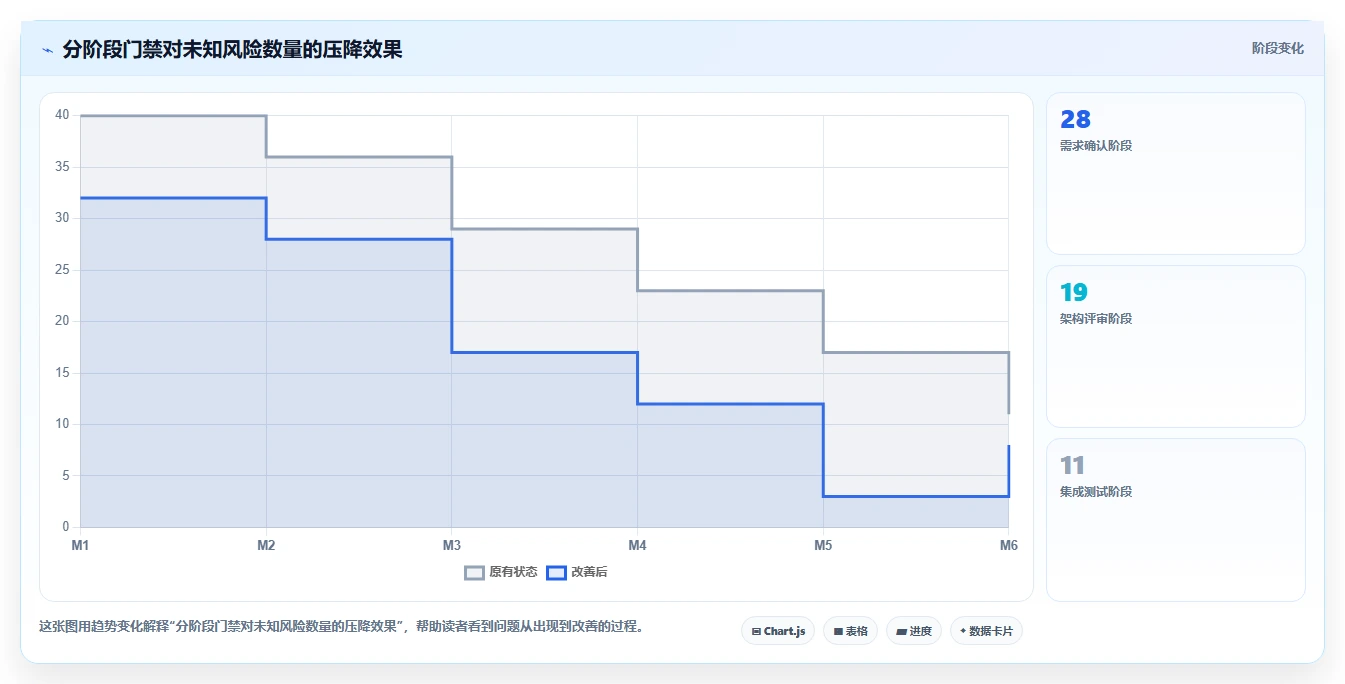Click the M3 x-axis label
This screenshot has width=1345, height=684.
[x=452, y=545]
